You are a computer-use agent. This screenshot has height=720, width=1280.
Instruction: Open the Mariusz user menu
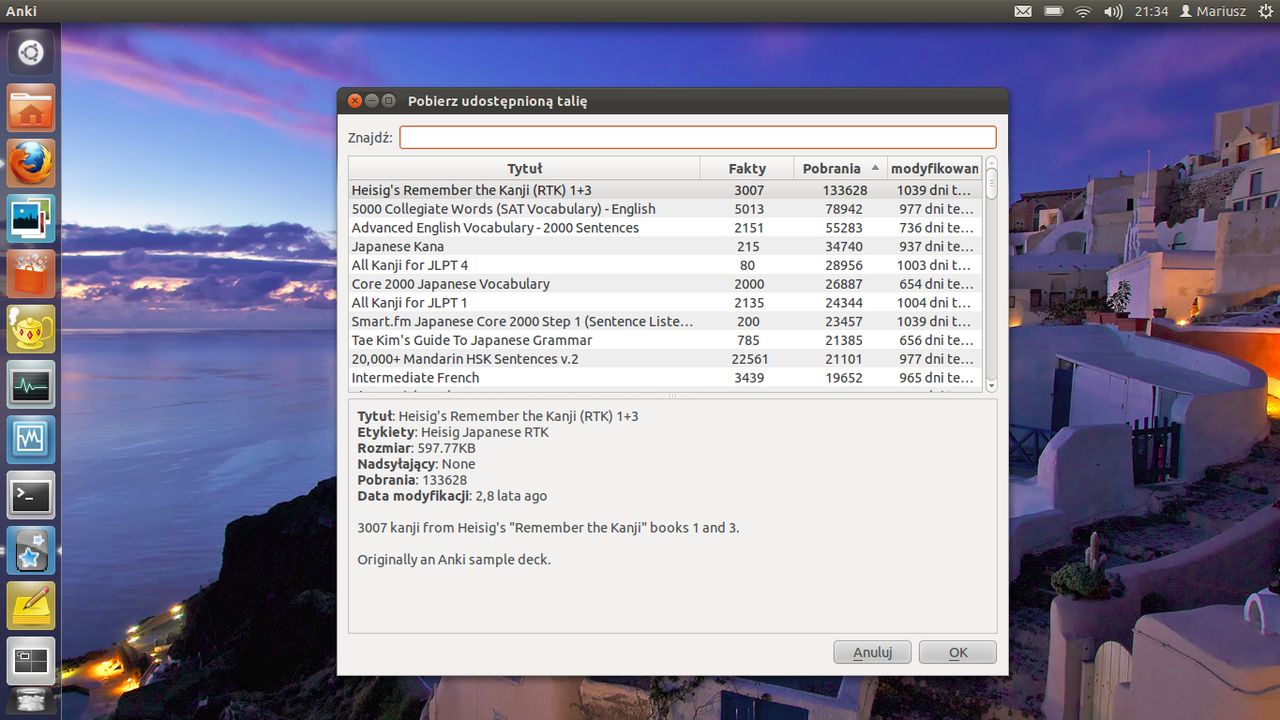click(1213, 11)
